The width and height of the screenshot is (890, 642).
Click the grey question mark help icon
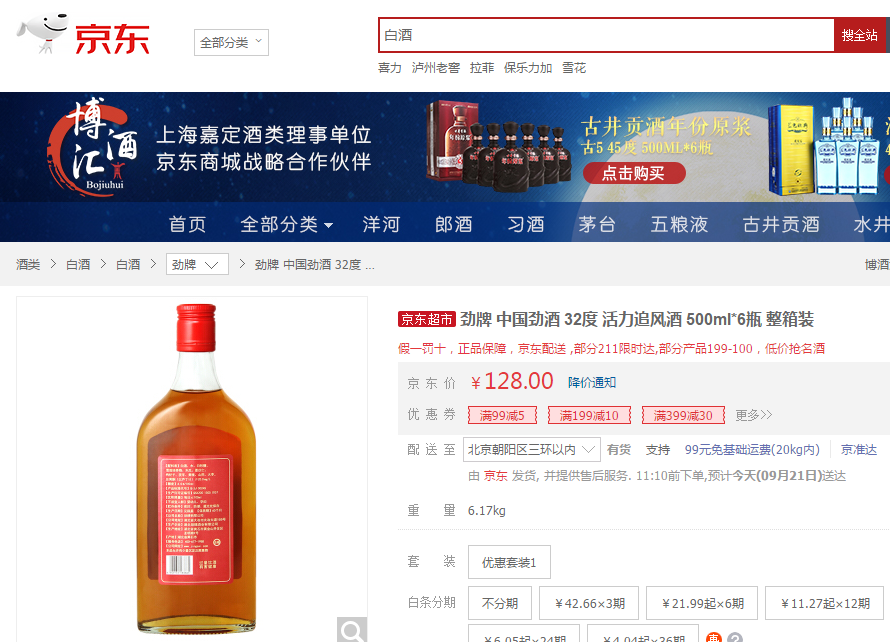(x=735, y=637)
